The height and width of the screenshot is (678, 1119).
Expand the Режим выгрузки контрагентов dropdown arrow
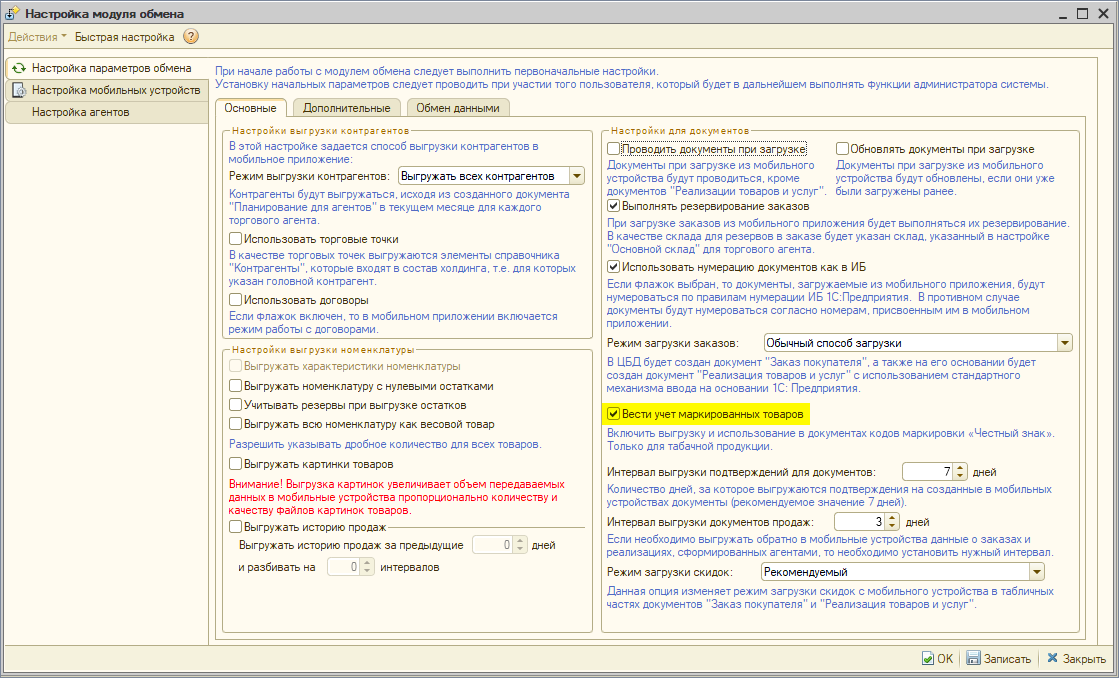577,176
